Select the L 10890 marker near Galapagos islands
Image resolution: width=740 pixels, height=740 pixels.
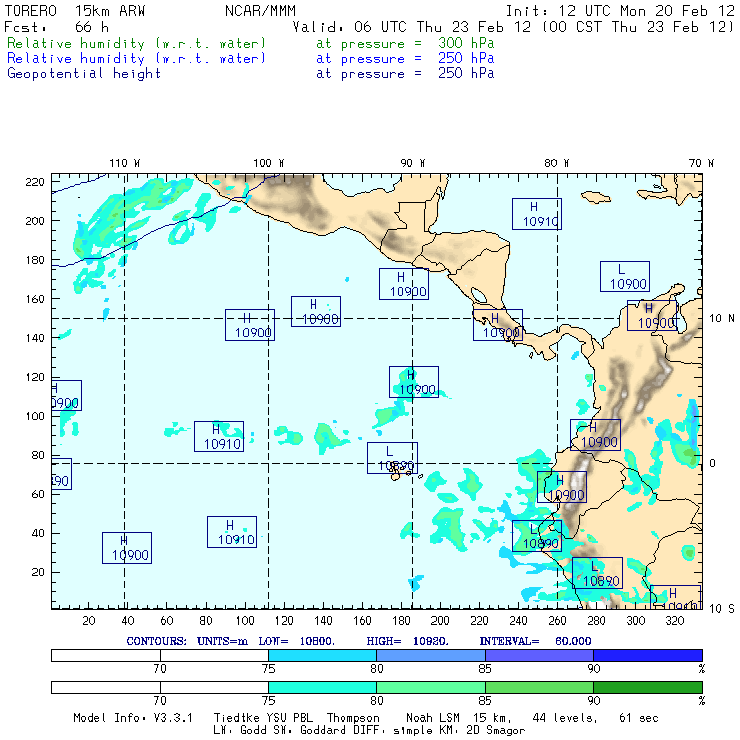point(392,458)
